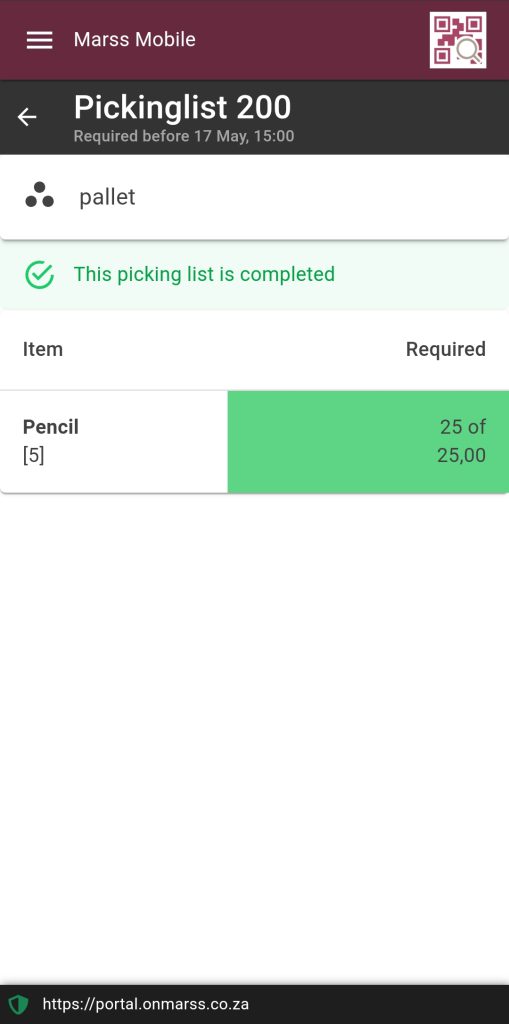This screenshot has height=1024, width=509.
Task: Go back using the arrow icon
Action: (x=27, y=117)
